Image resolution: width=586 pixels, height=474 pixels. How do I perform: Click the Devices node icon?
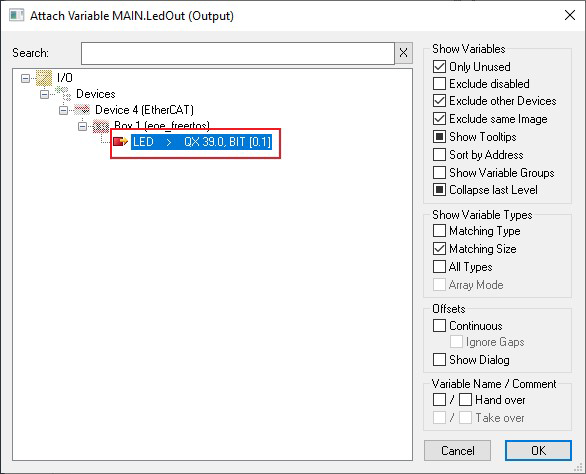(x=63, y=94)
